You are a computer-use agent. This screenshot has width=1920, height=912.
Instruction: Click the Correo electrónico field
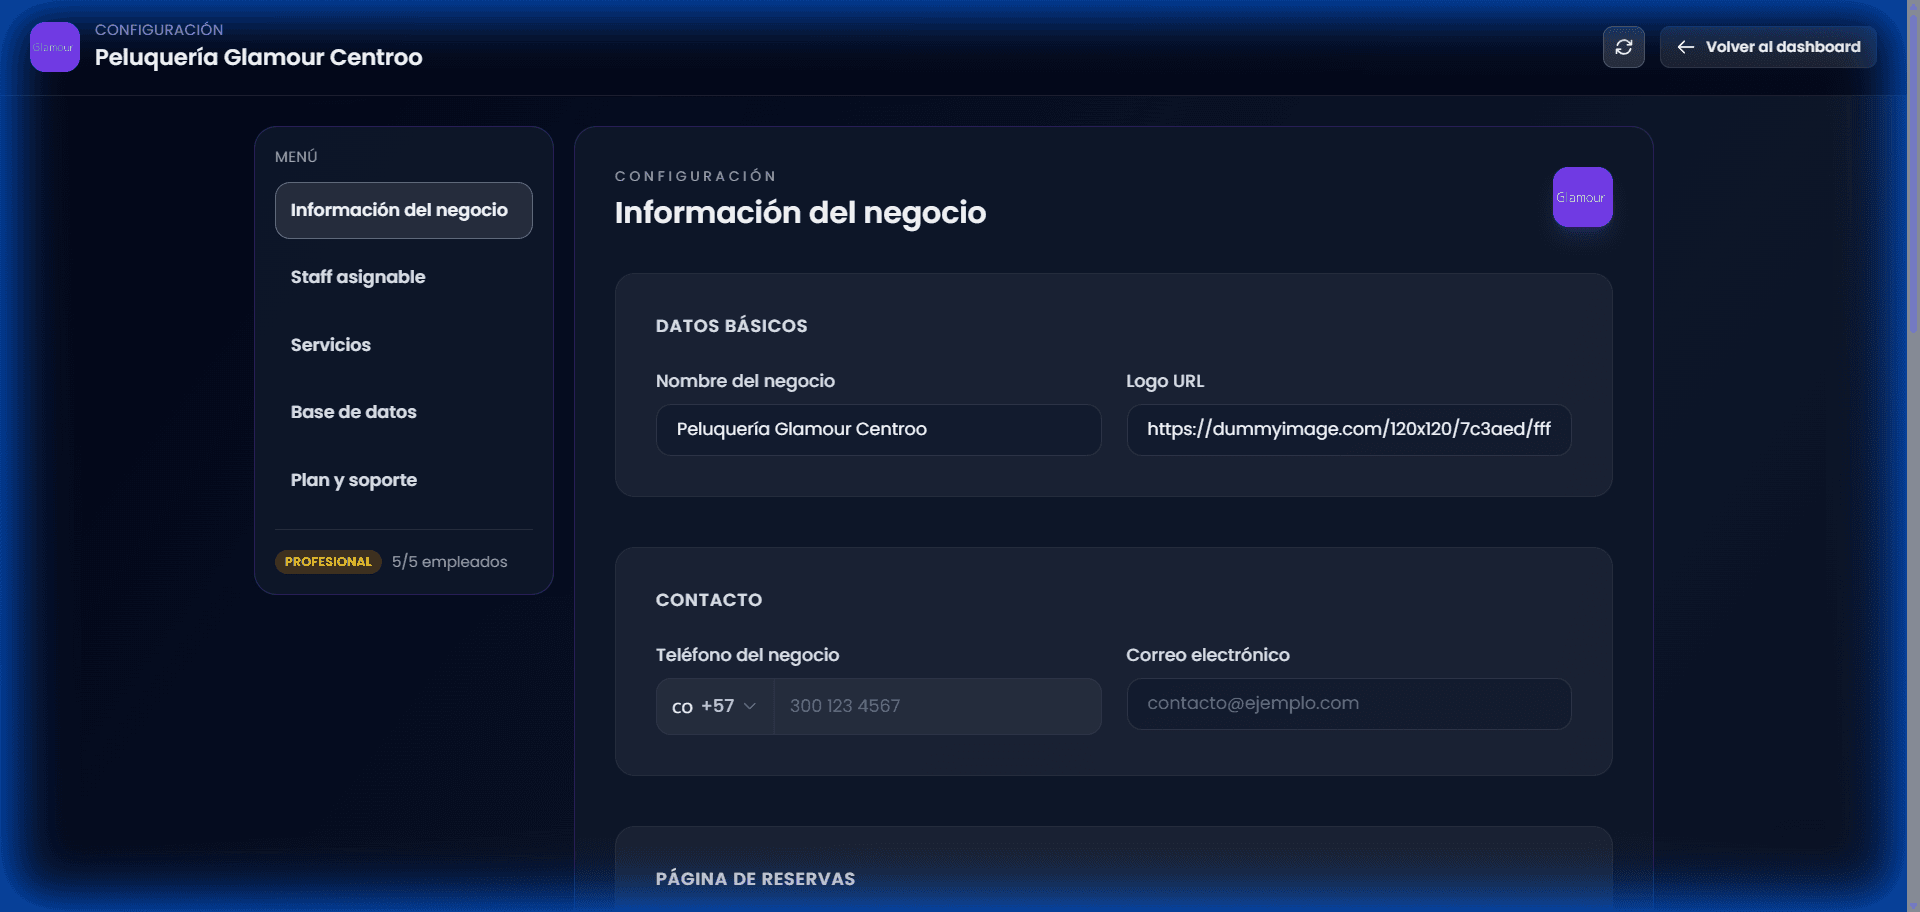[1348, 703]
